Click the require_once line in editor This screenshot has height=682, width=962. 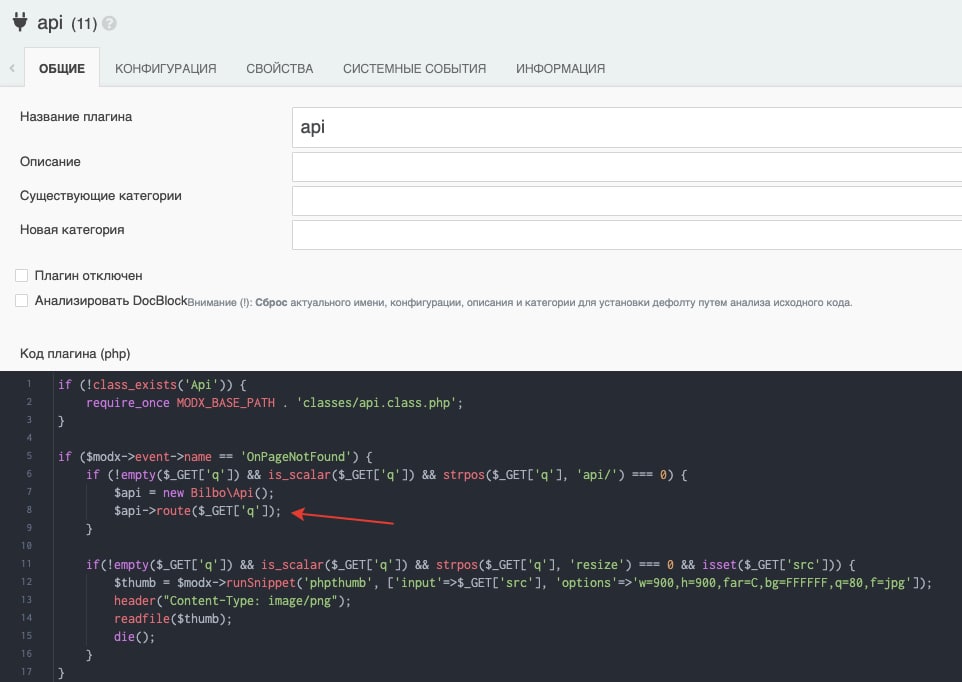(x=274, y=402)
